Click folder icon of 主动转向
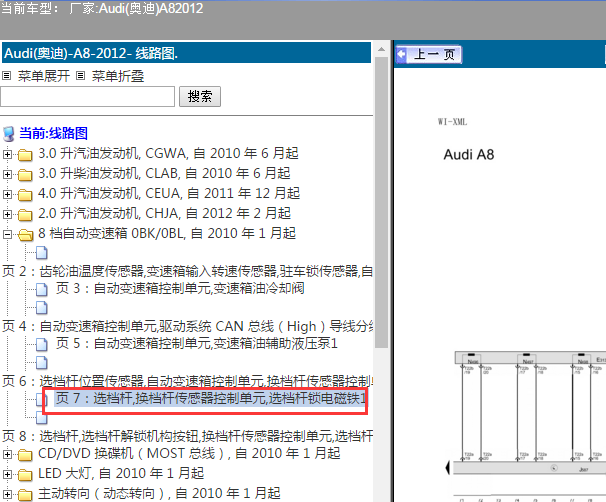The image size is (606, 502). pos(25,495)
